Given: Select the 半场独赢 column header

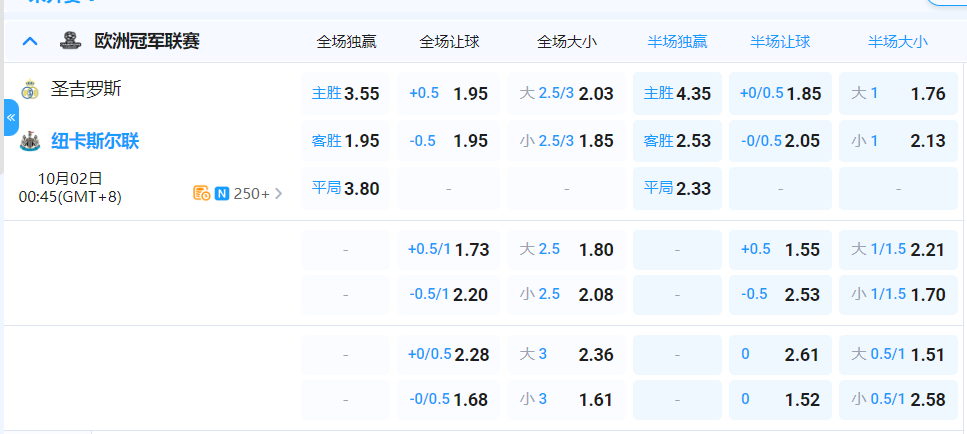Looking at the screenshot, I should point(677,42).
